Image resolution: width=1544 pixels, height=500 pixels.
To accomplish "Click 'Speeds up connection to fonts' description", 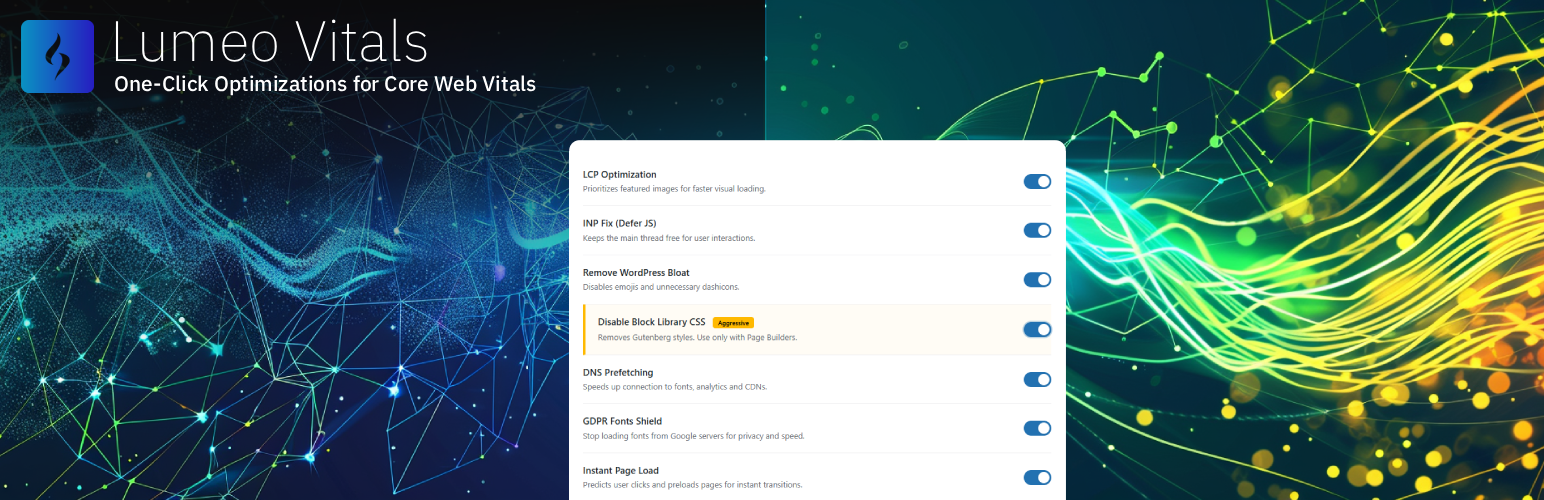I will click(x=675, y=387).
